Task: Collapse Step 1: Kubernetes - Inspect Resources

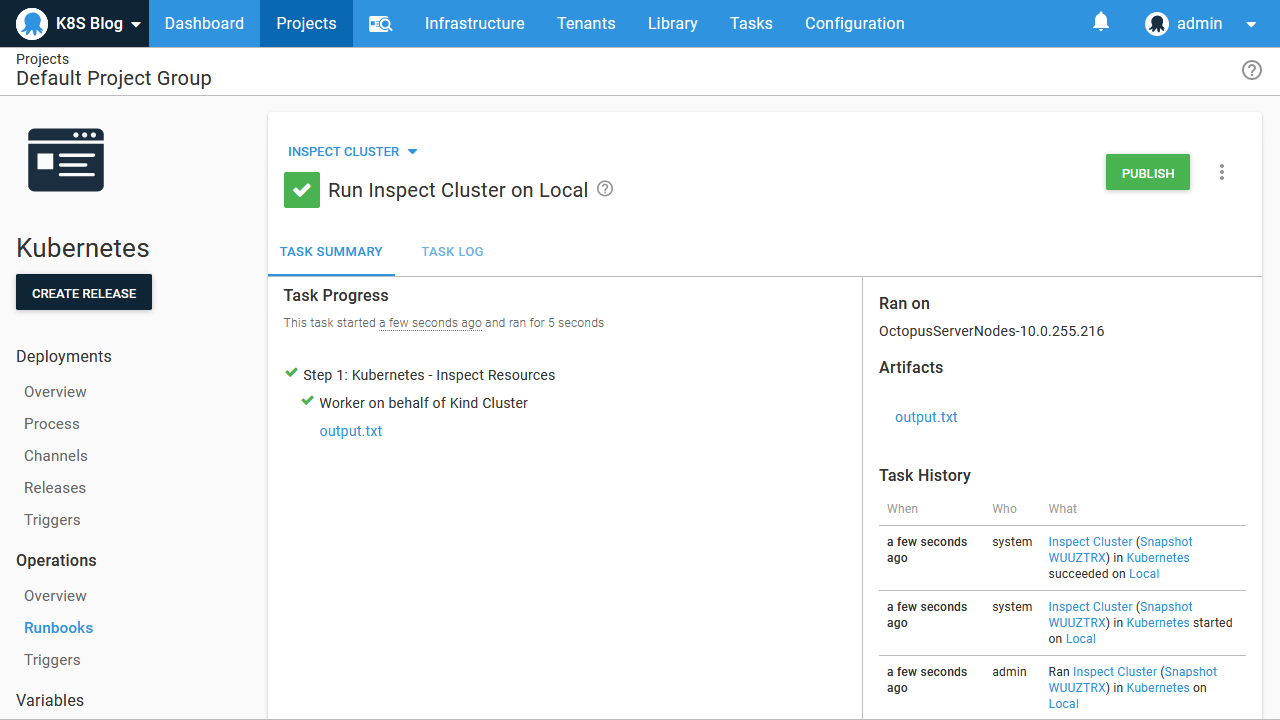Action: [429, 375]
